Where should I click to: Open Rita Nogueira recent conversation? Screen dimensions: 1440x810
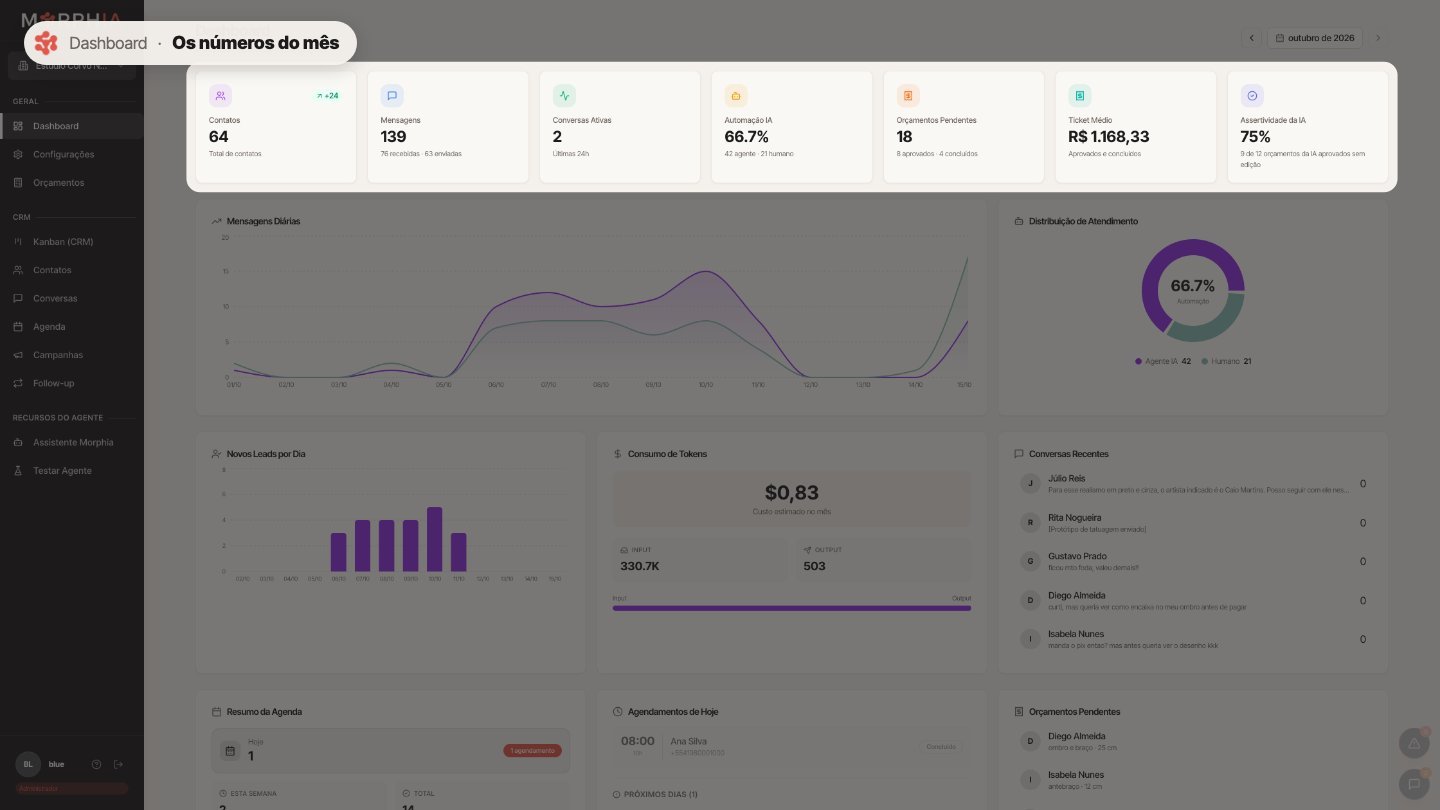pyautogui.click(x=1193, y=523)
